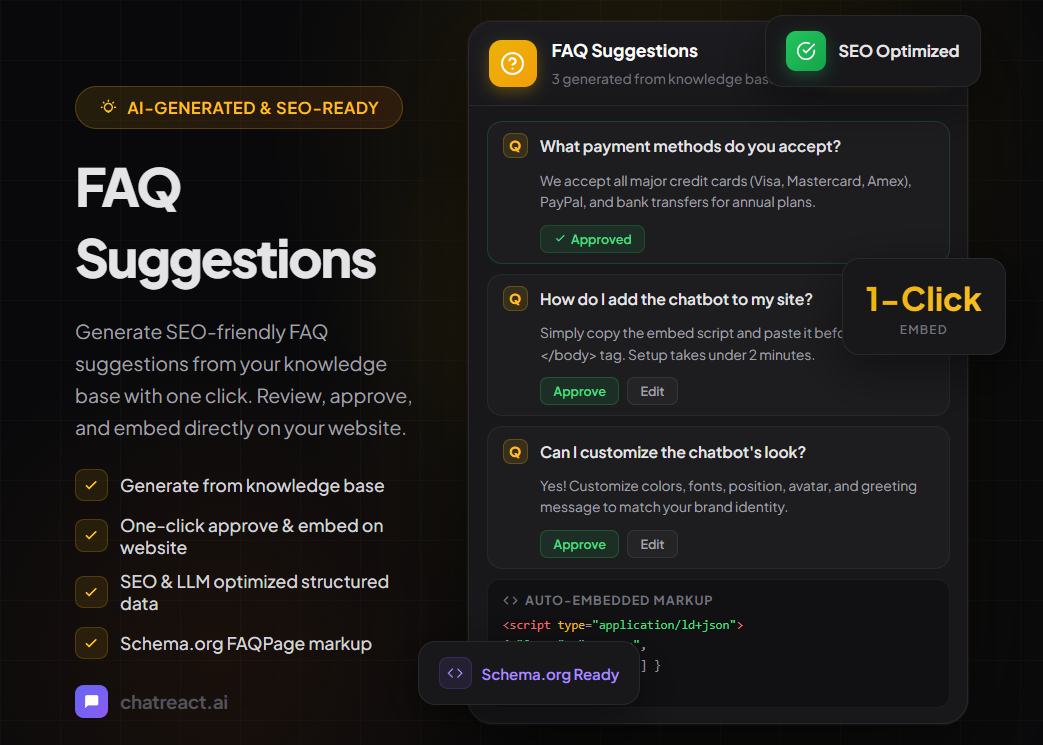Viewport: 1043px width, 745px height.
Task: Click the question mark icon beside FAQ Suggestions
Action: [512, 63]
